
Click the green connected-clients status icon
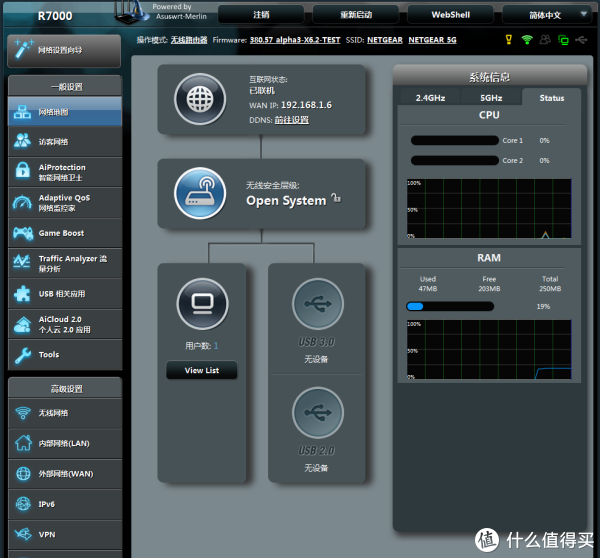pos(563,40)
